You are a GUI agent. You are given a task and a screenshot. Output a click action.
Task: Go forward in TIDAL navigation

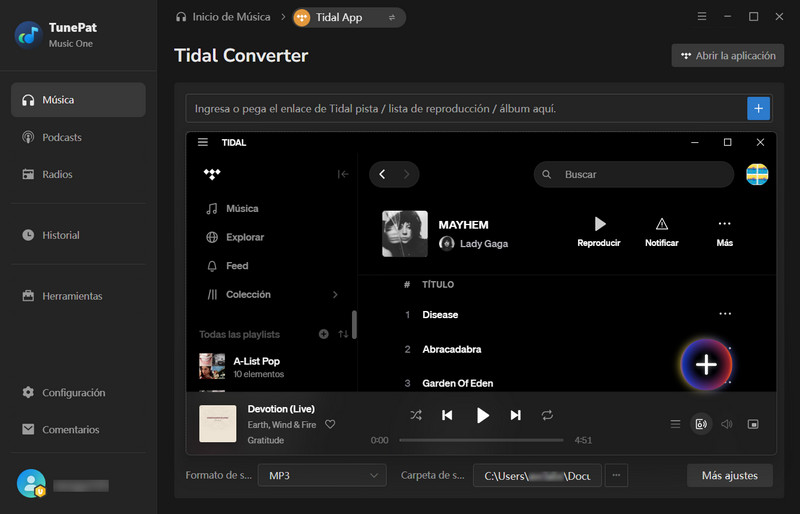[x=406, y=175]
